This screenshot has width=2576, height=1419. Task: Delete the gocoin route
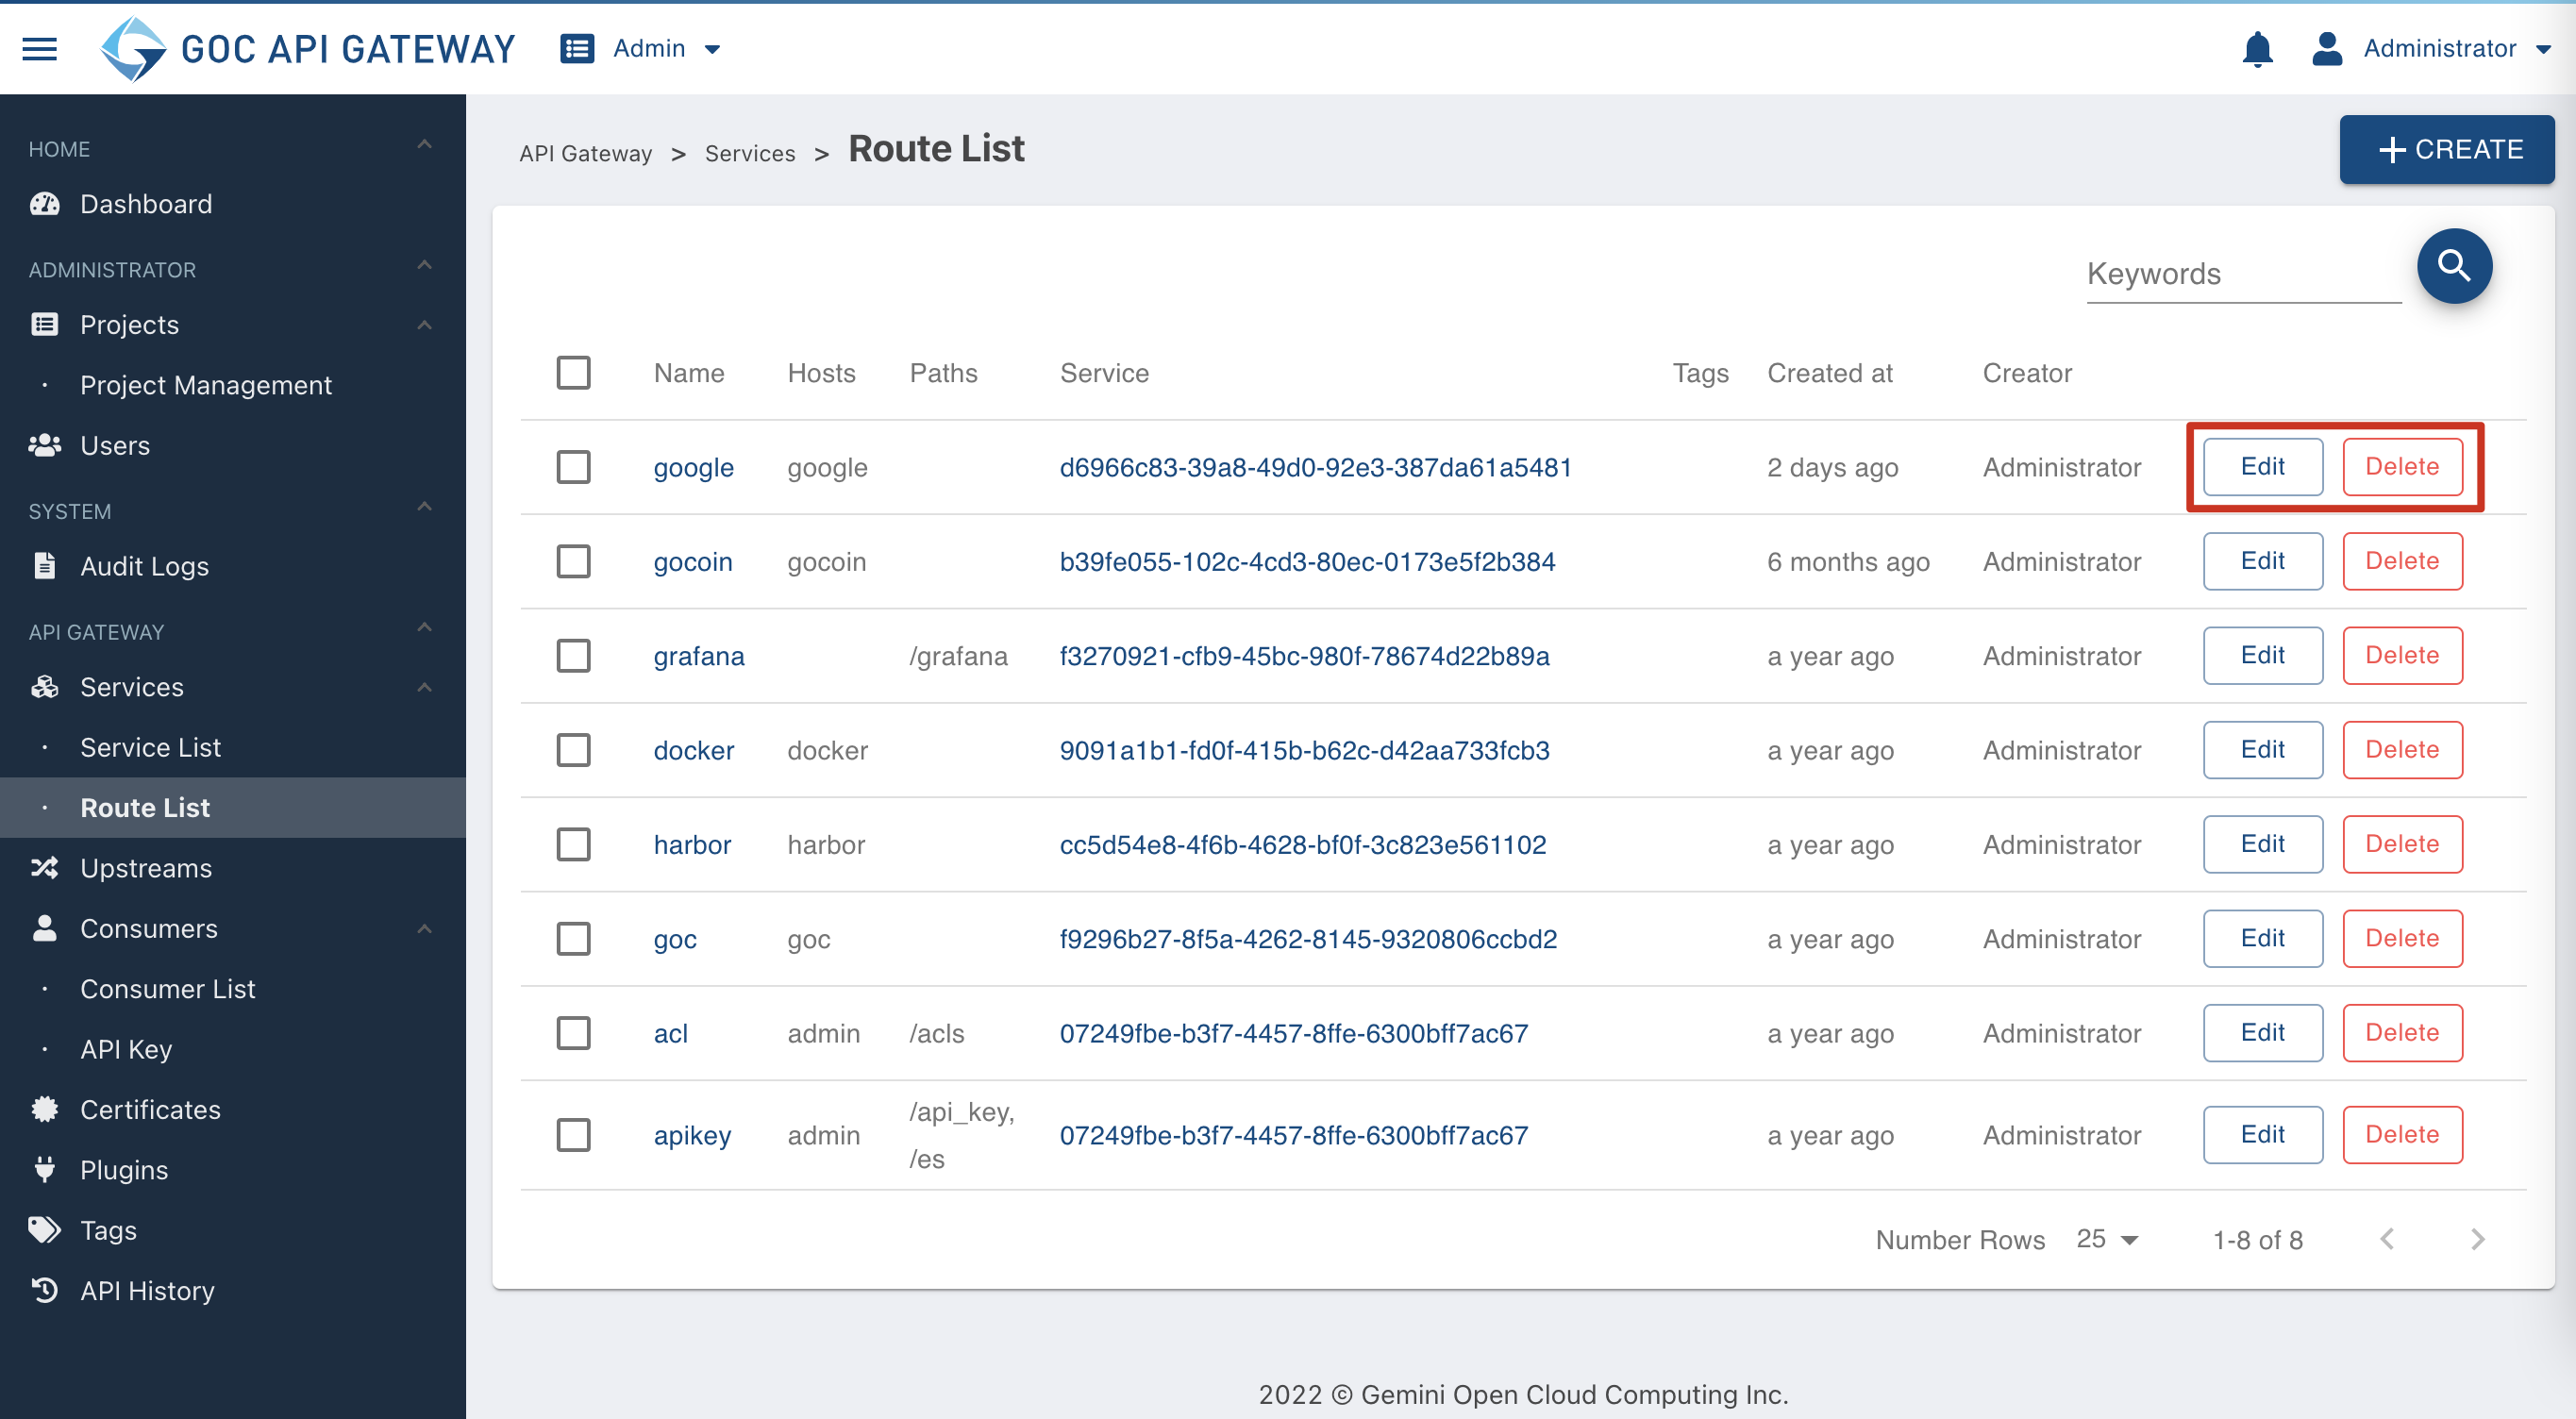tap(2402, 561)
